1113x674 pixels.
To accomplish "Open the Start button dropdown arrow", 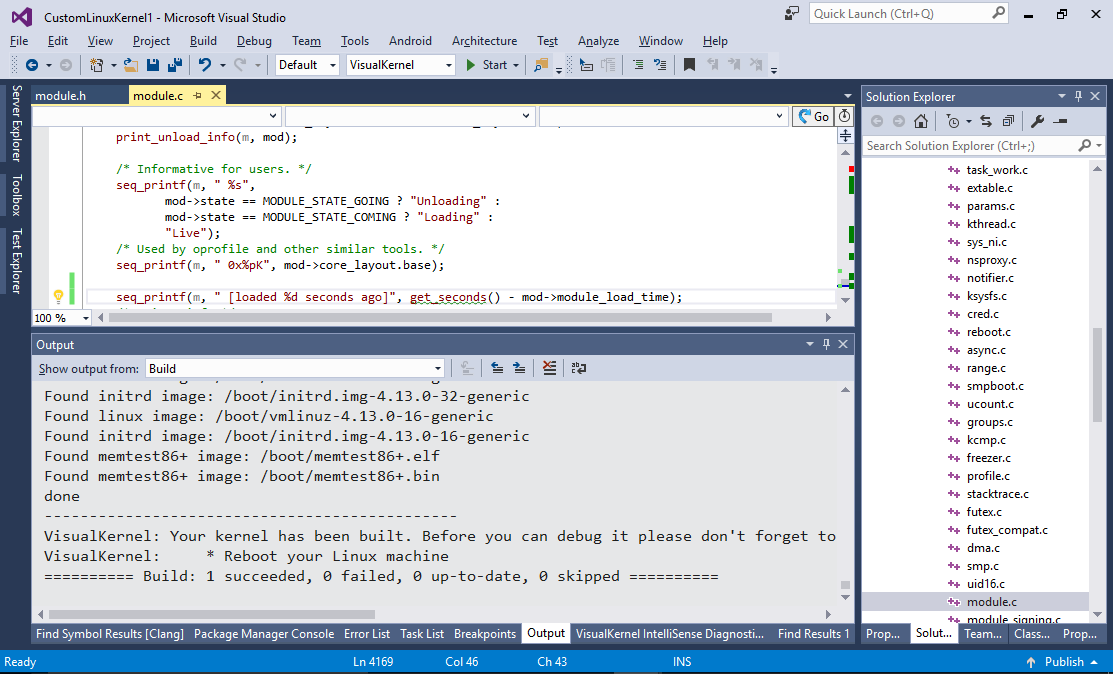I will coord(516,65).
